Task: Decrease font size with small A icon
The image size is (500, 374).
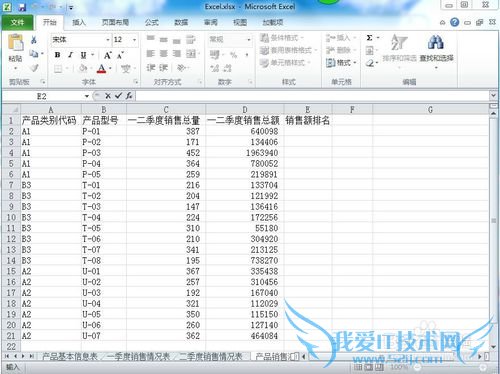Action: 120,55
